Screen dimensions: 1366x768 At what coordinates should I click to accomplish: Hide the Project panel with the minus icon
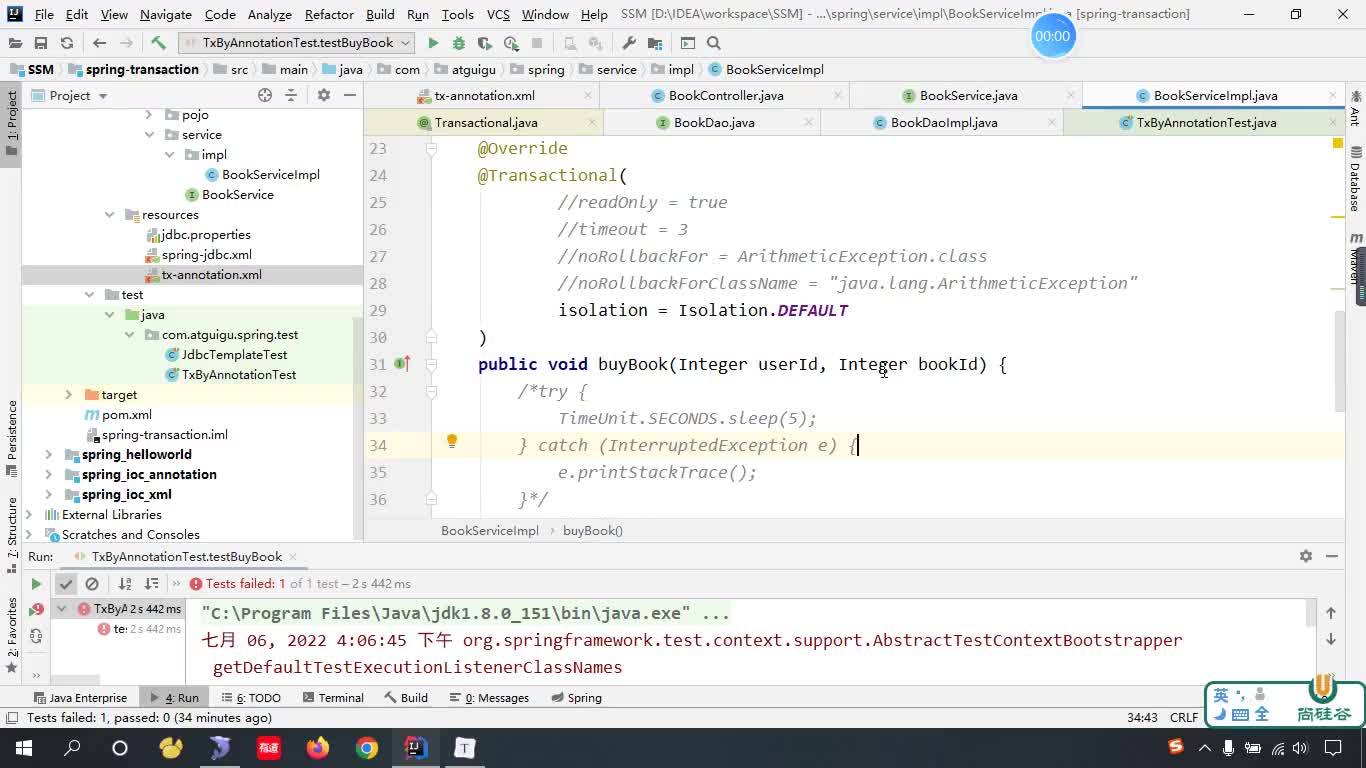pyautogui.click(x=350, y=95)
